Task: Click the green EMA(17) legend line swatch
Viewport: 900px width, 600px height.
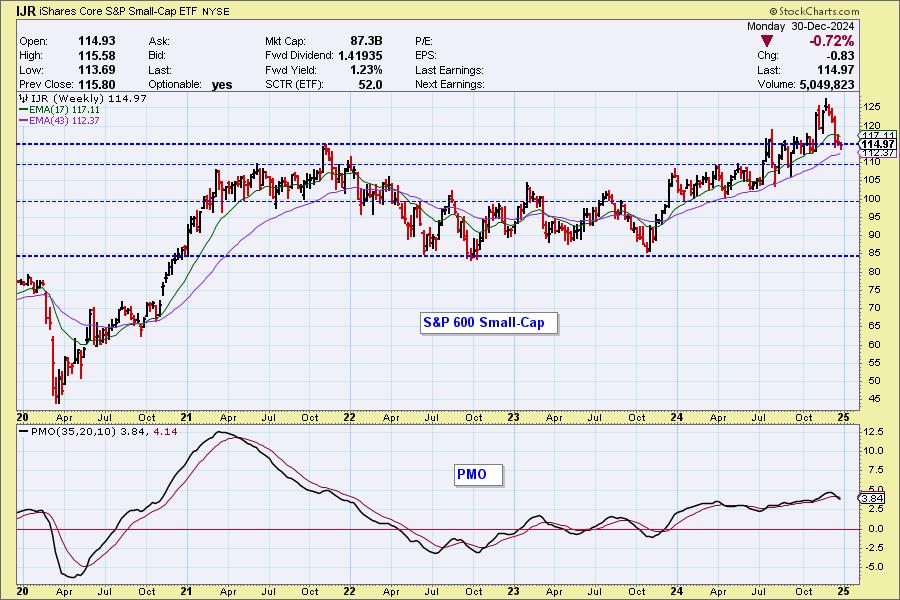Action: [x=24, y=110]
